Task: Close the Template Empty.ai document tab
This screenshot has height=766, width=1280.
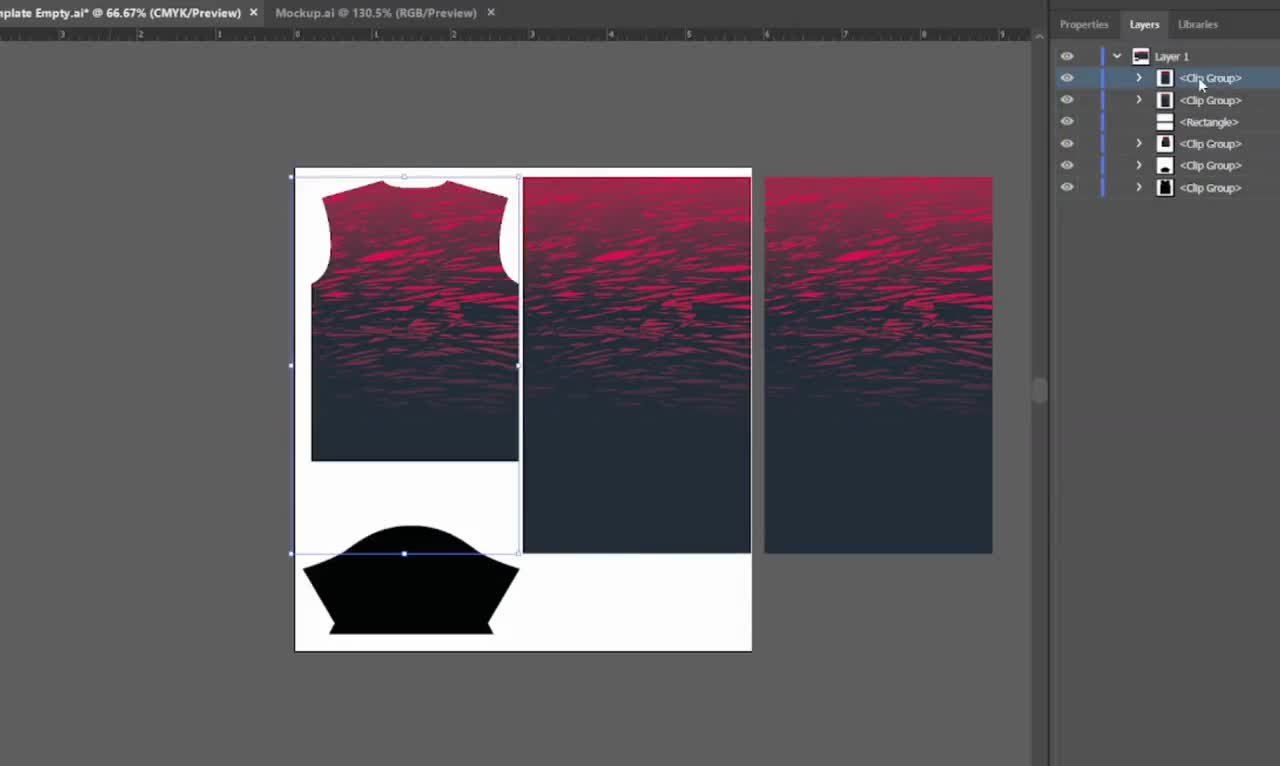Action: (x=253, y=13)
